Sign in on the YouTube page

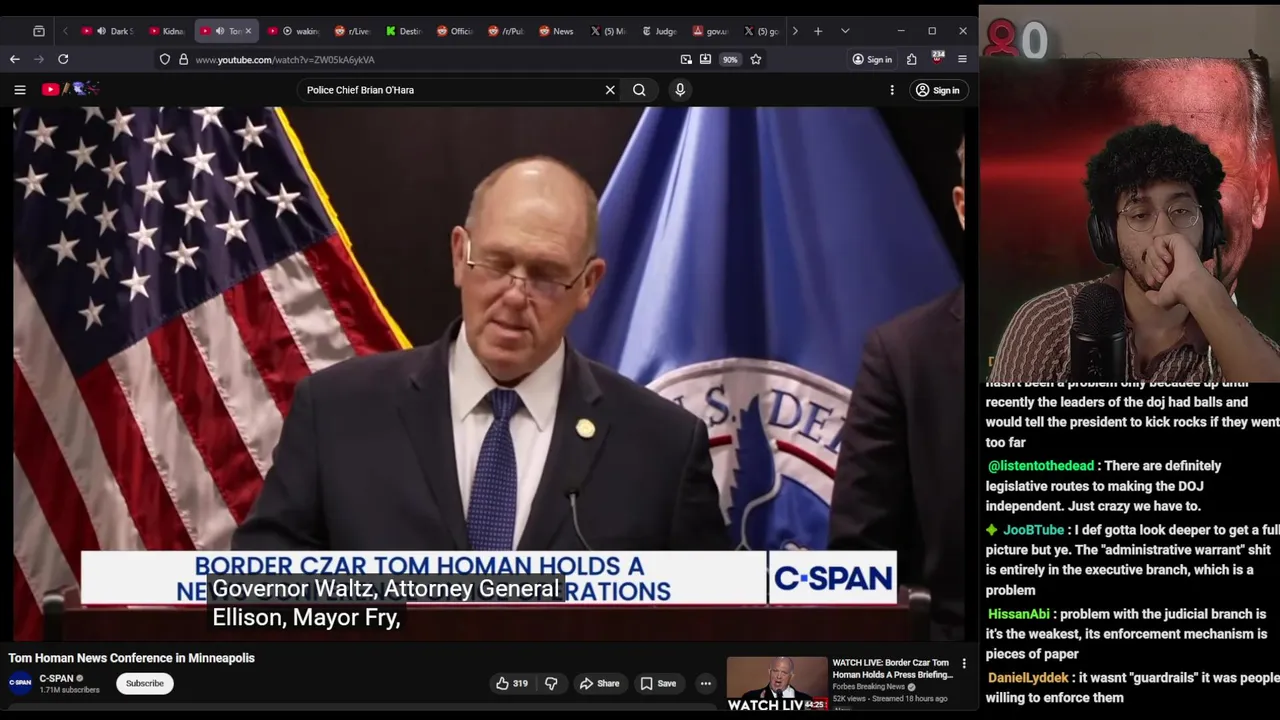click(x=937, y=90)
